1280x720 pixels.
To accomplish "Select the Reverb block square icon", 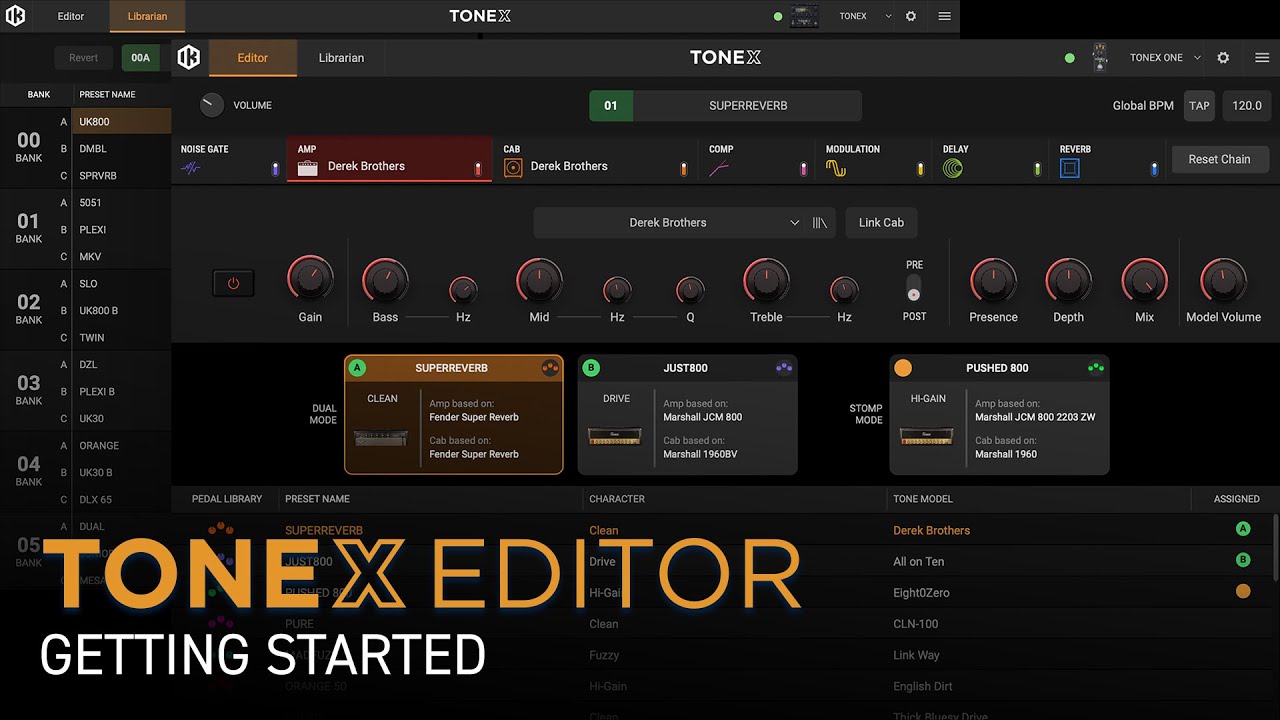I will [x=1070, y=169].
